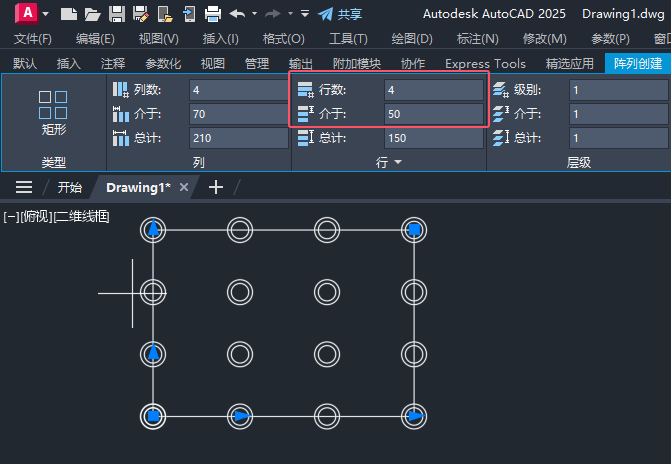Click the 矩形 array type button
Image resolution: width=671 pixels, height=464 pixels.
click(53, 113)
